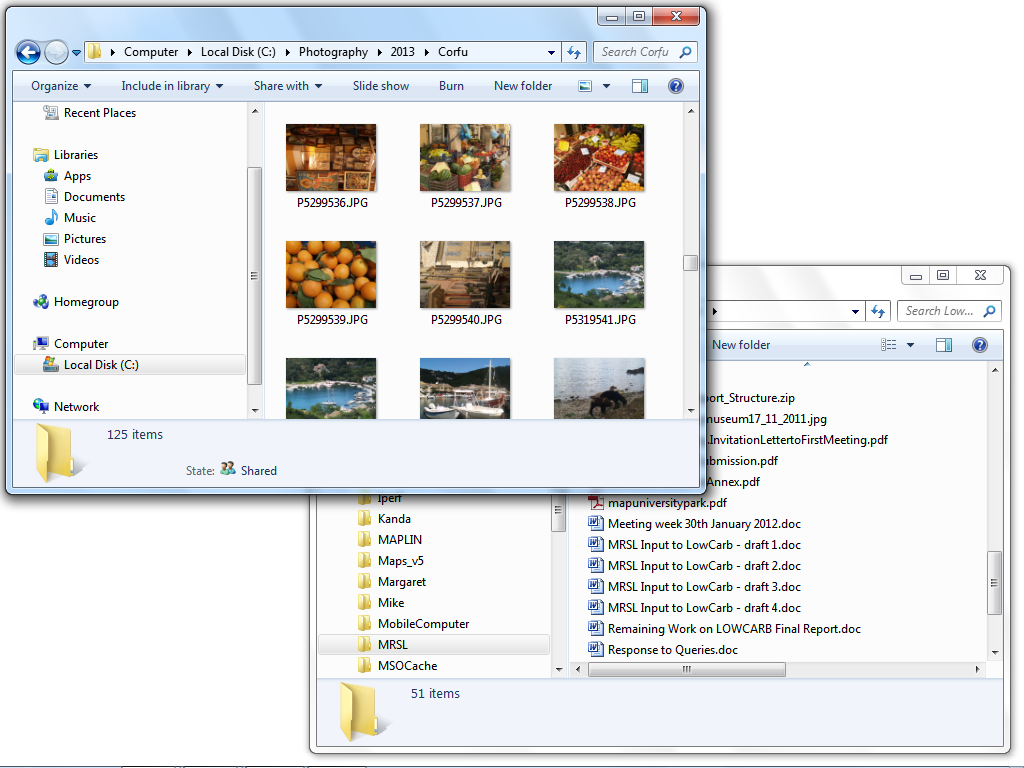Click the Burn button

click(451, 86)
